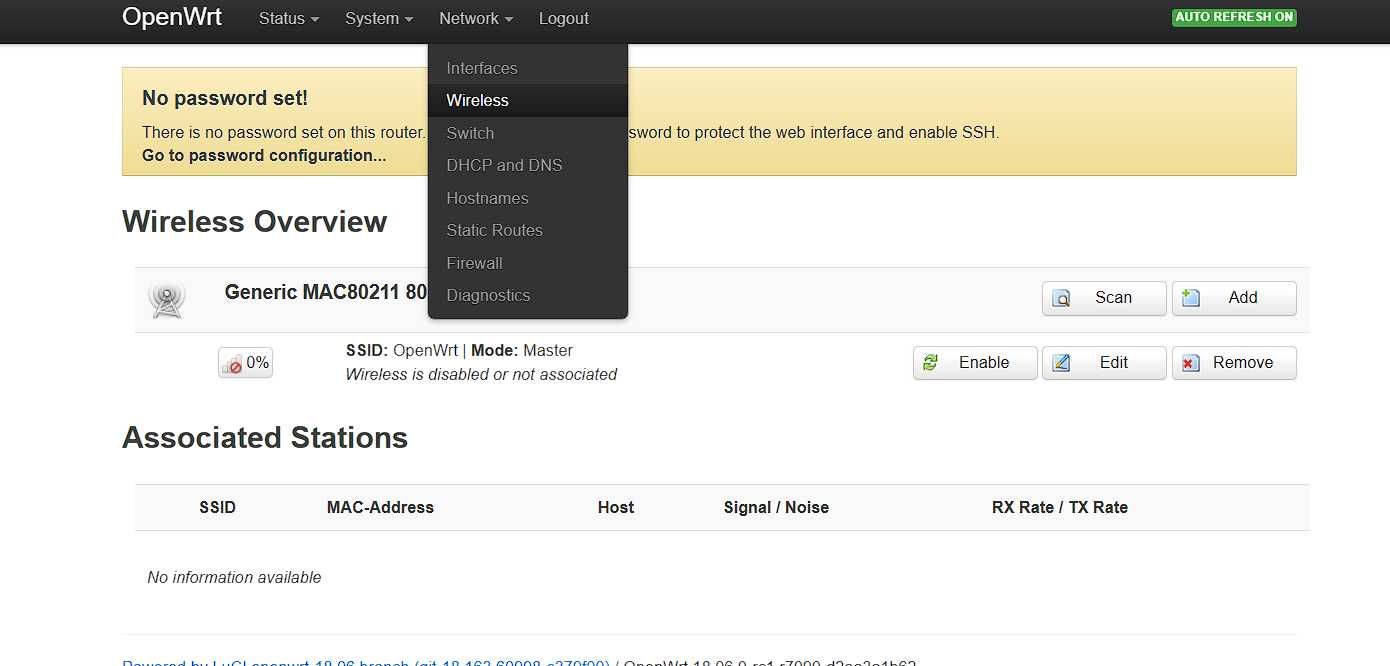Click the MAC-Address column header
1390x666 pixels.
[380, 507]
